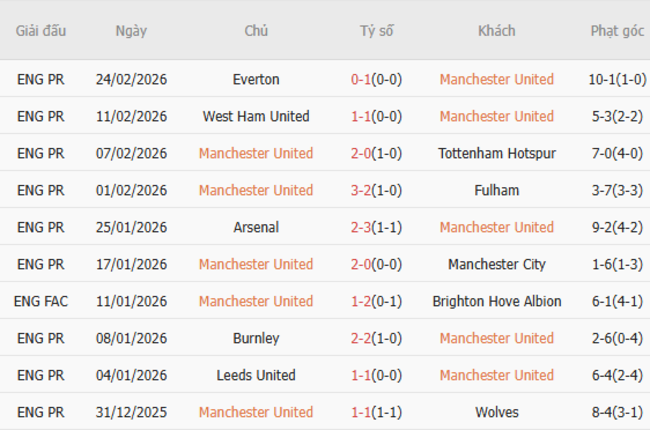Viewport: 650px width, 430px height.
Task: Select Burnley home team name
Action: click(x=255, y=338)
